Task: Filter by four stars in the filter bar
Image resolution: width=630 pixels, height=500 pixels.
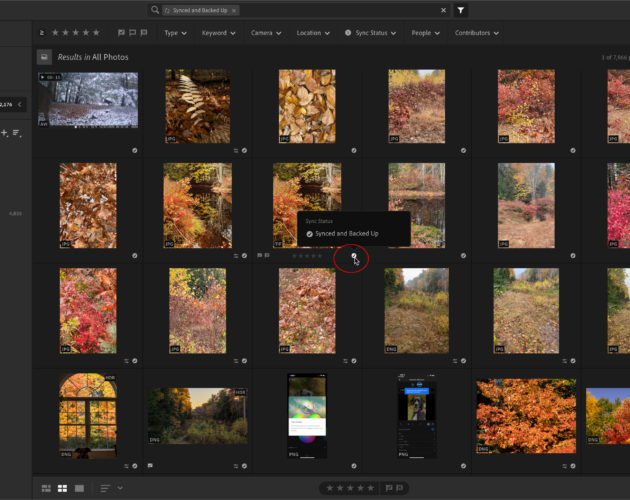Action: coord(86,33)
